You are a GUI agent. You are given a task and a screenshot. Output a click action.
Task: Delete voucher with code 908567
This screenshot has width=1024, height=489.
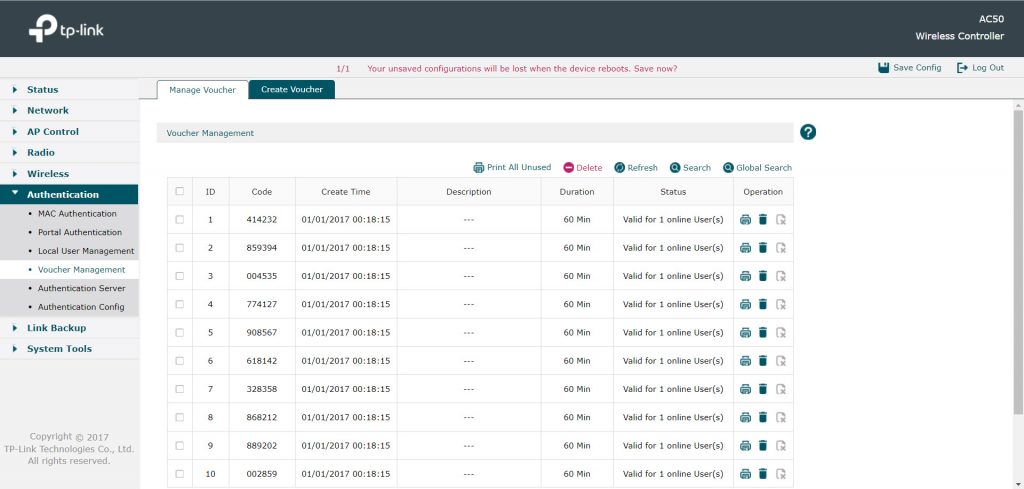pos(762,333)
